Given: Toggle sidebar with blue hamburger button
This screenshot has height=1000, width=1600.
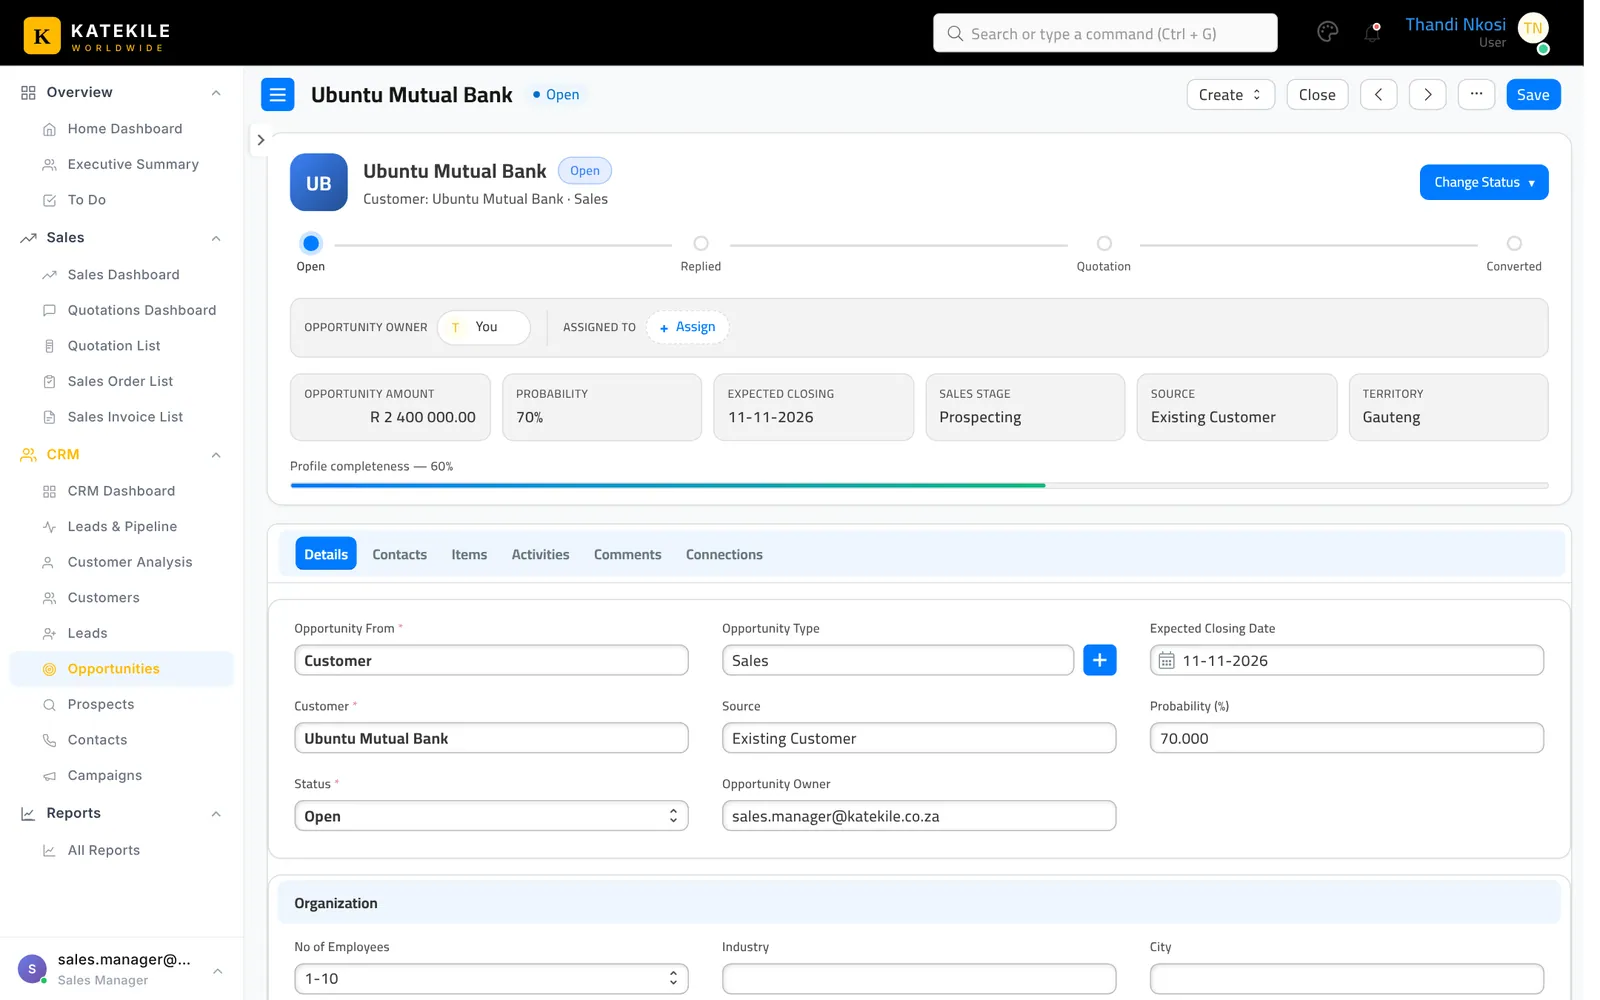Looking at the screenshot, I should [x=278, y=95].
